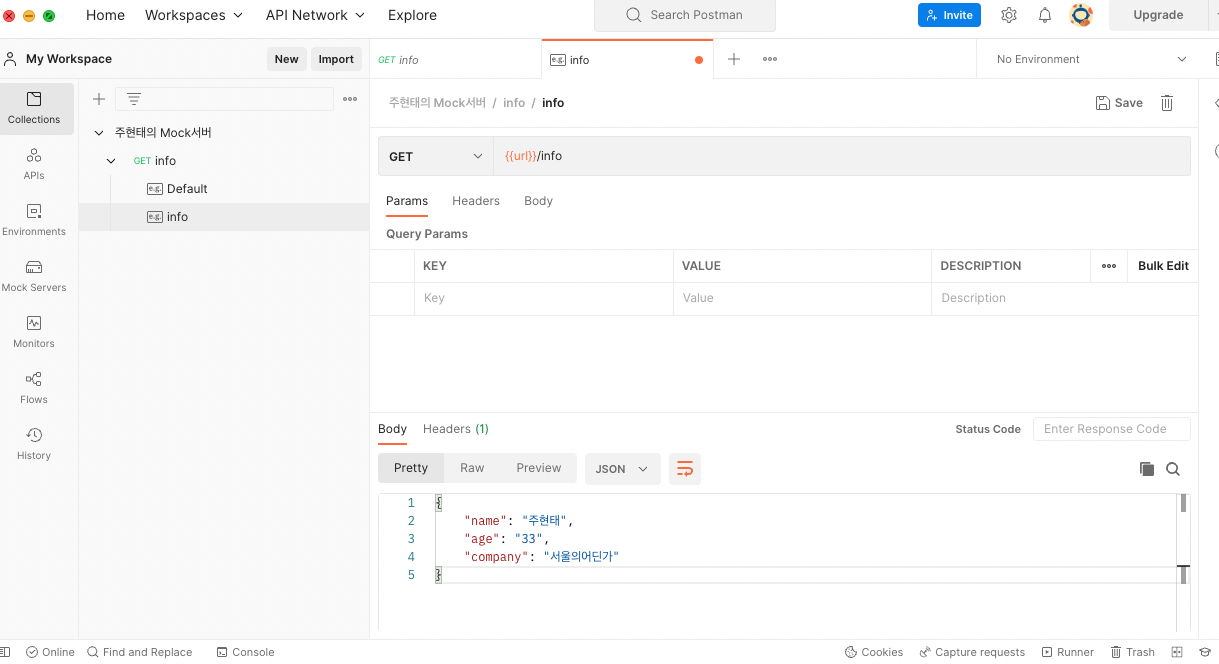Click the Invite button
Image resolution: width=1219 pixels, height=664 pixels.
pyautogui.click(x=949, y=15)
